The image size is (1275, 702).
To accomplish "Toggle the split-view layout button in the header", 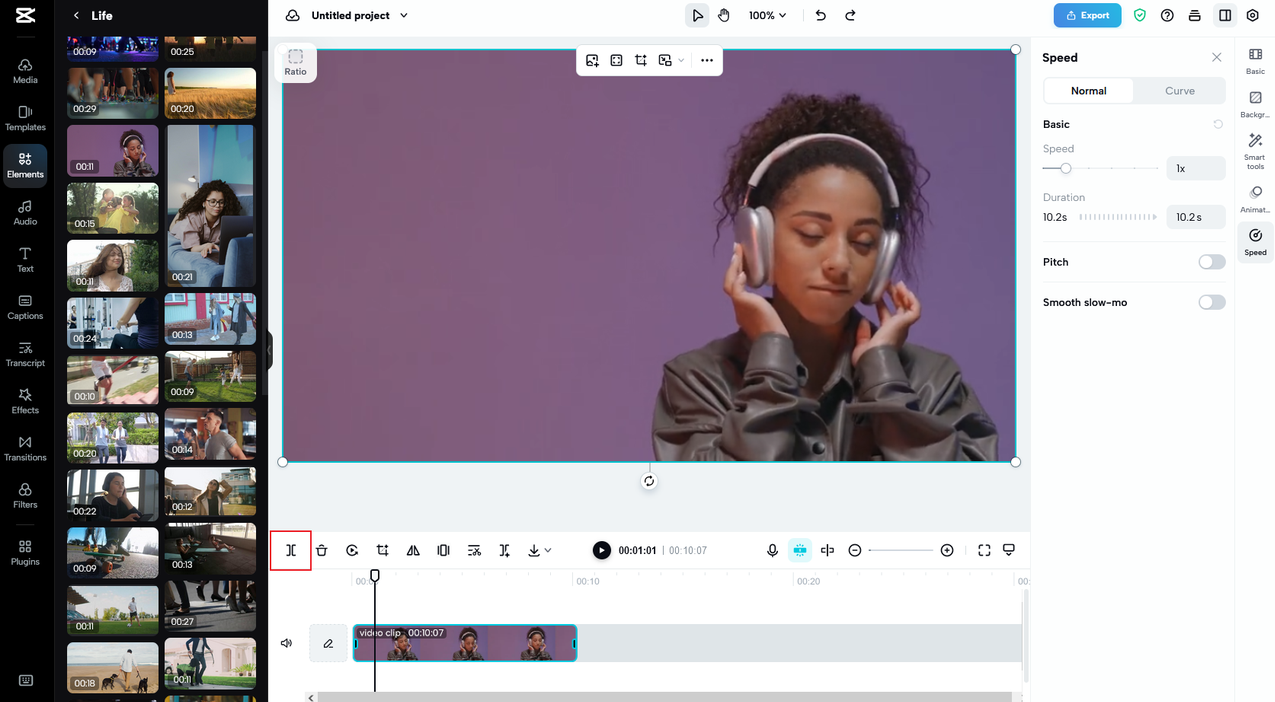I will 1224,15.
